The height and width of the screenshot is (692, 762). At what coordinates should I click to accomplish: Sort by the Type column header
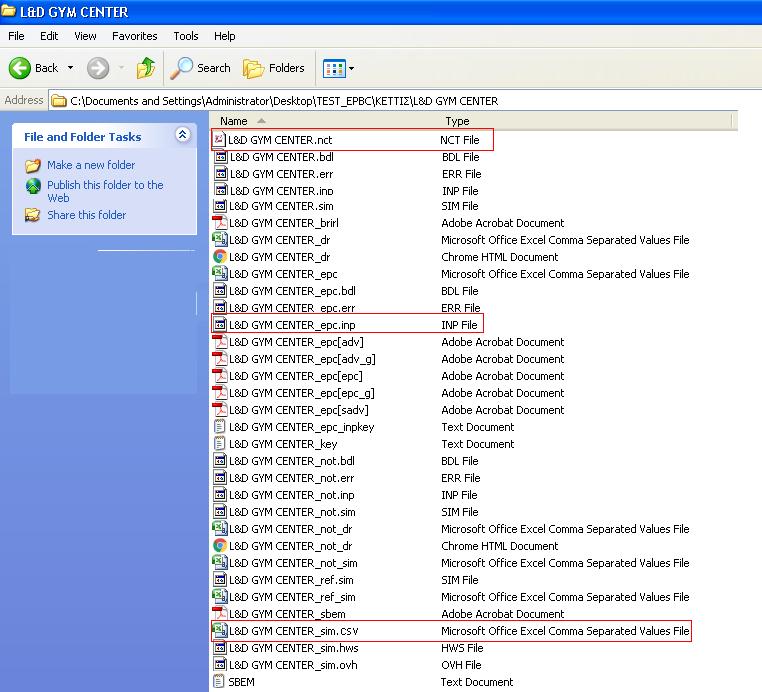click(457, 121)
